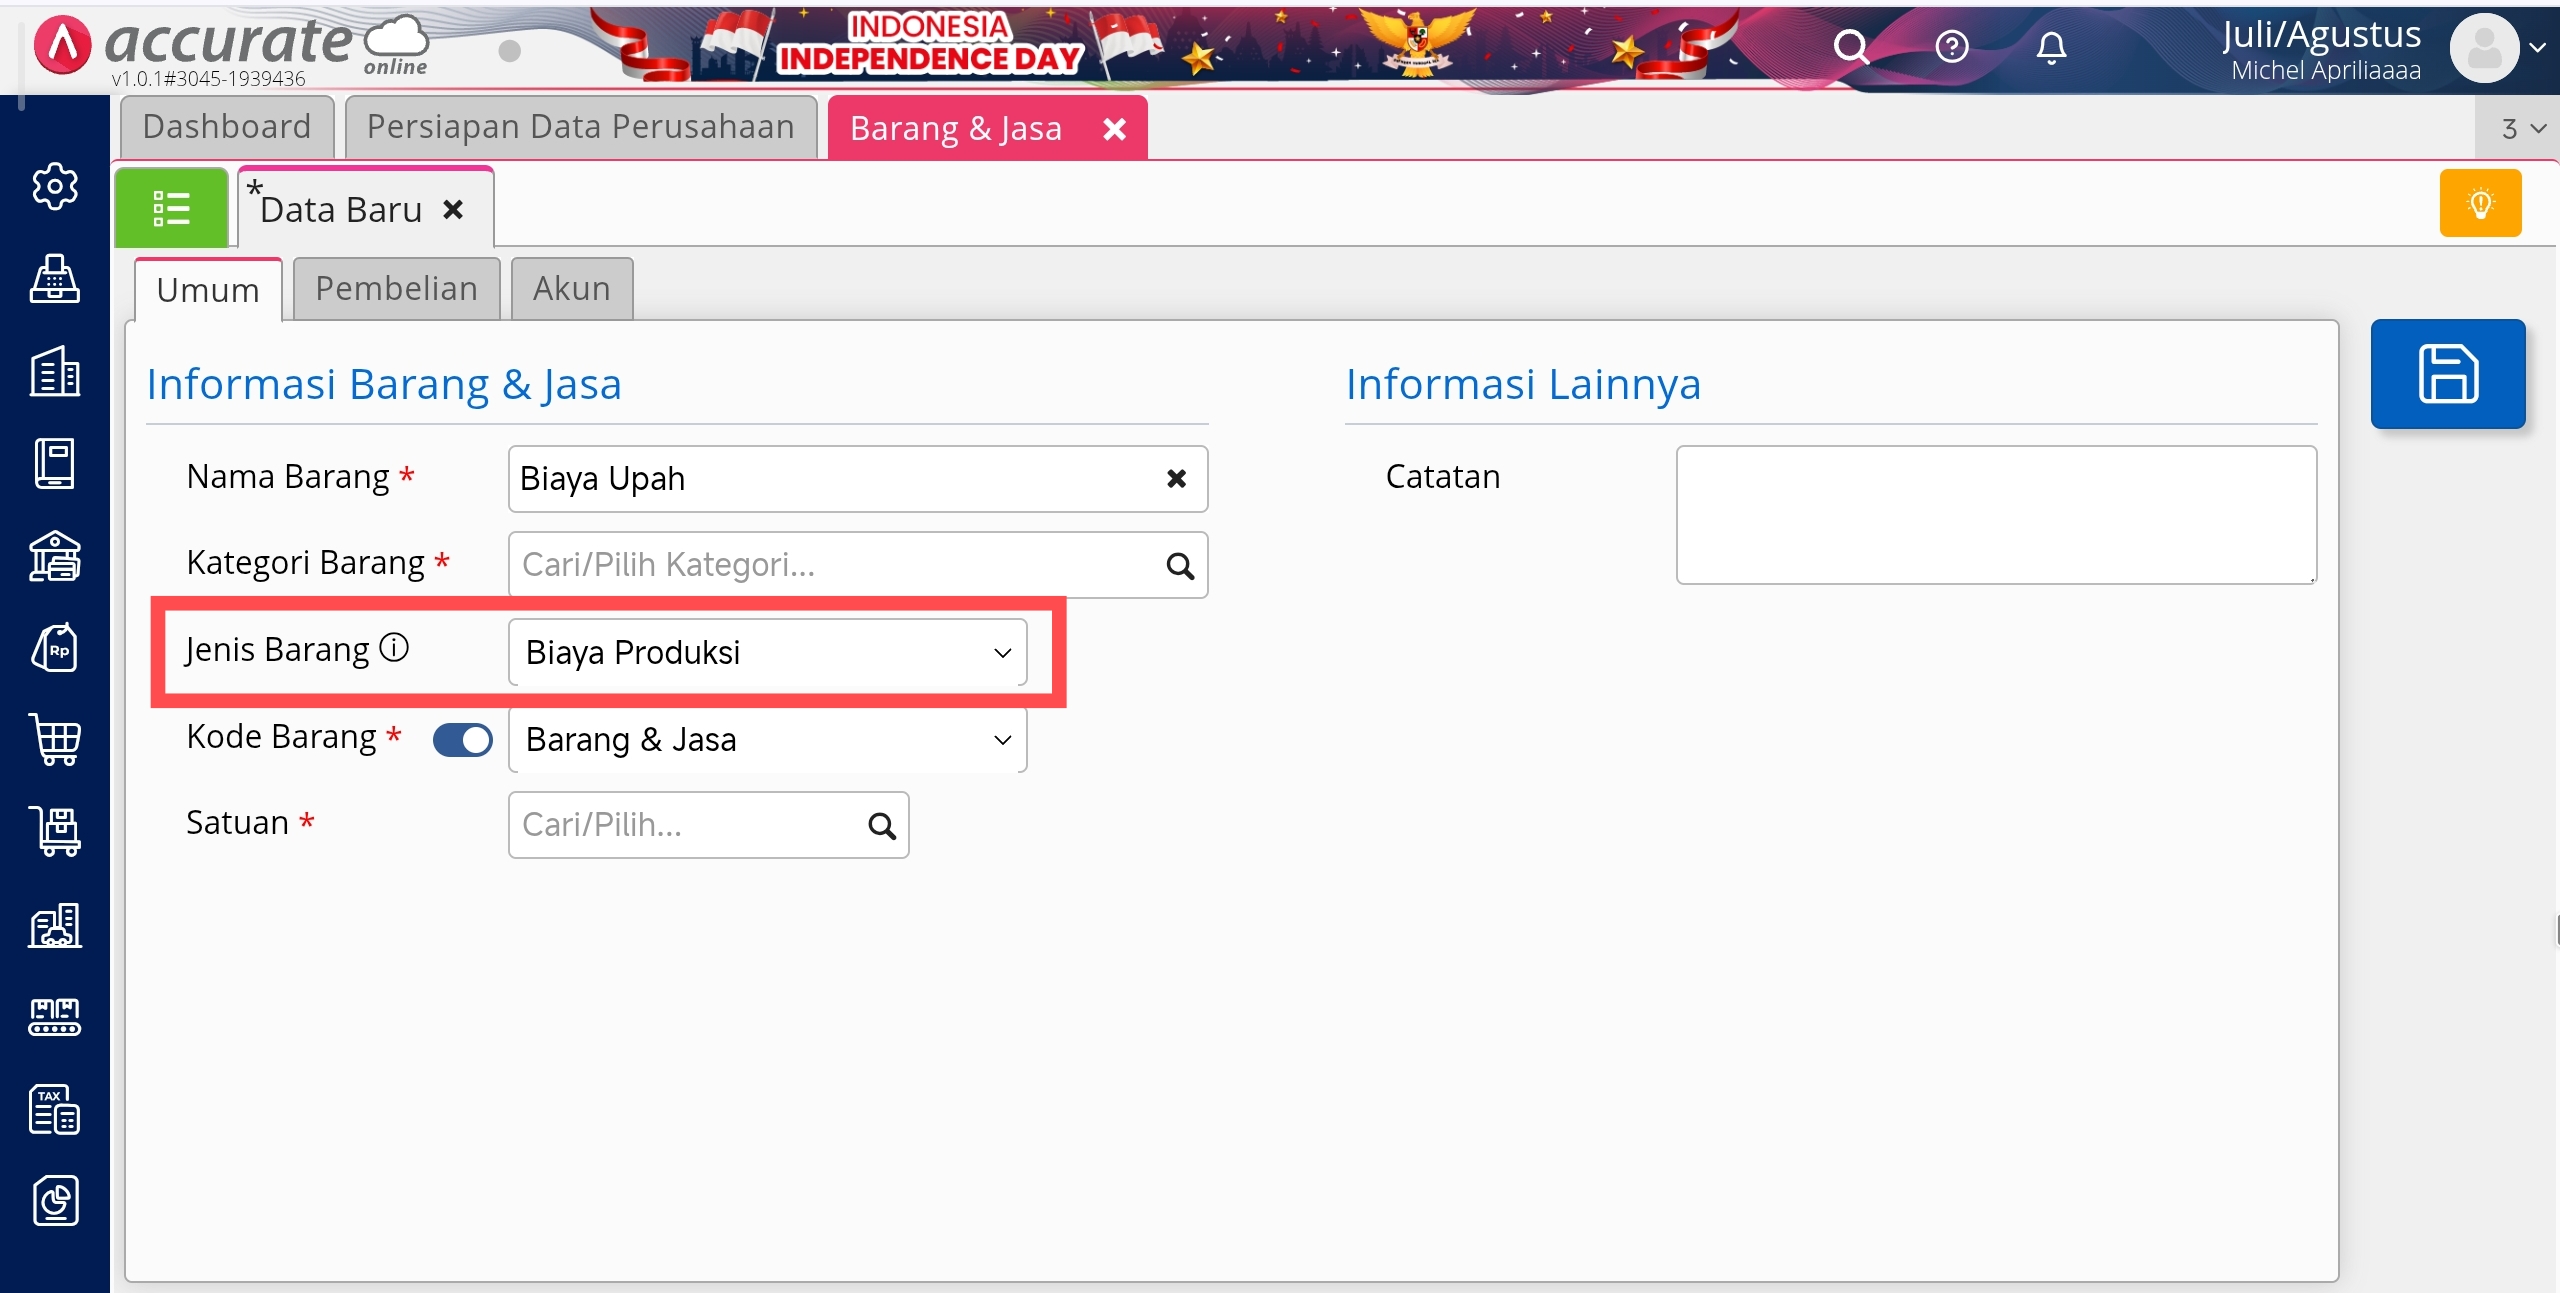Open the tab count dropdown showing 3

click(2522, 128)
